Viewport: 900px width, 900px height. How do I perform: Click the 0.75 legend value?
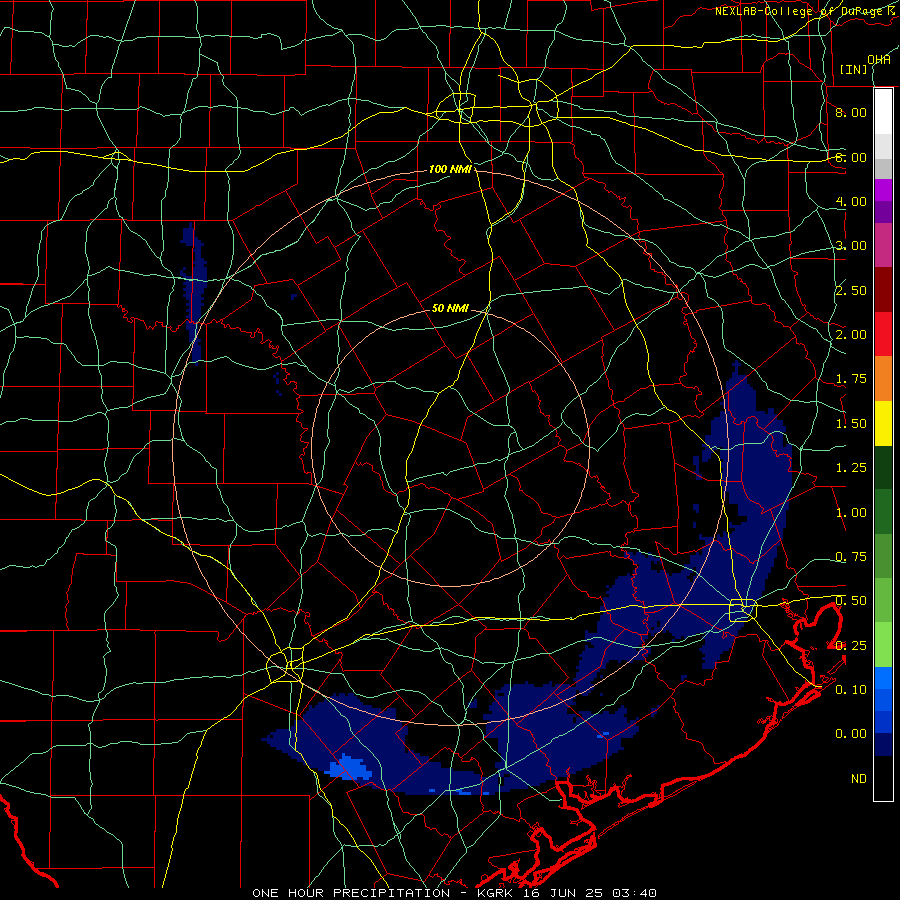point(851,557)
